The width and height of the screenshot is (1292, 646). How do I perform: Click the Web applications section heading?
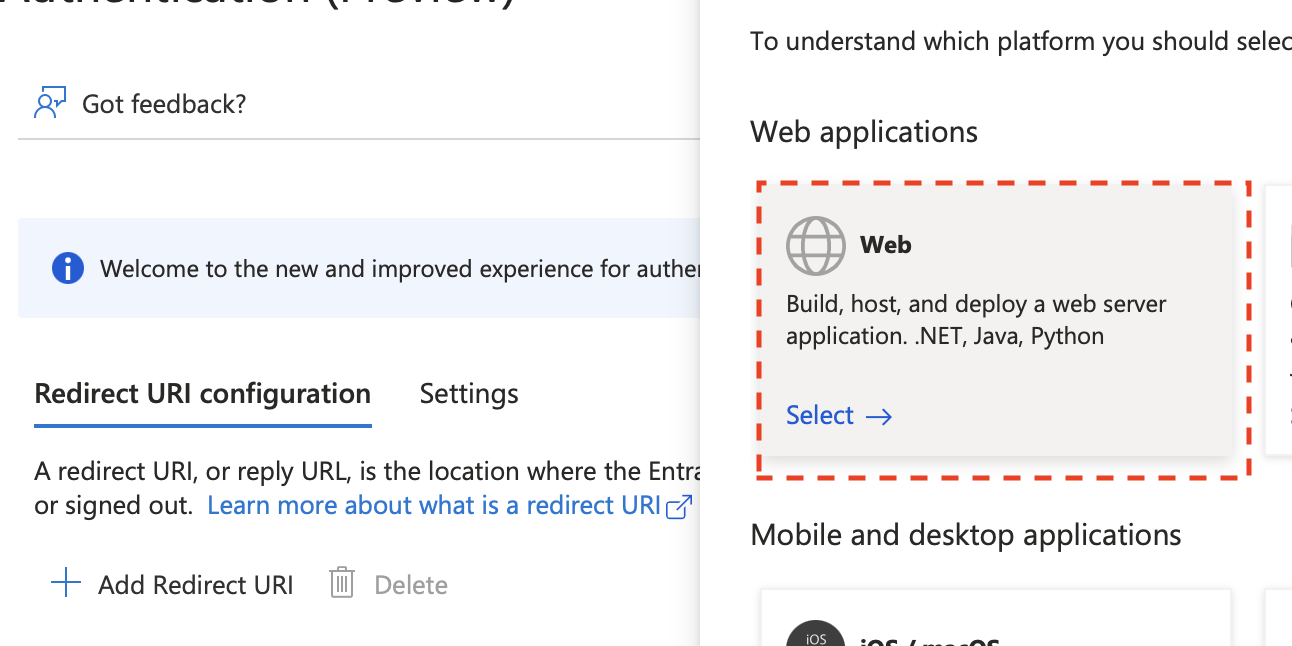864,132
